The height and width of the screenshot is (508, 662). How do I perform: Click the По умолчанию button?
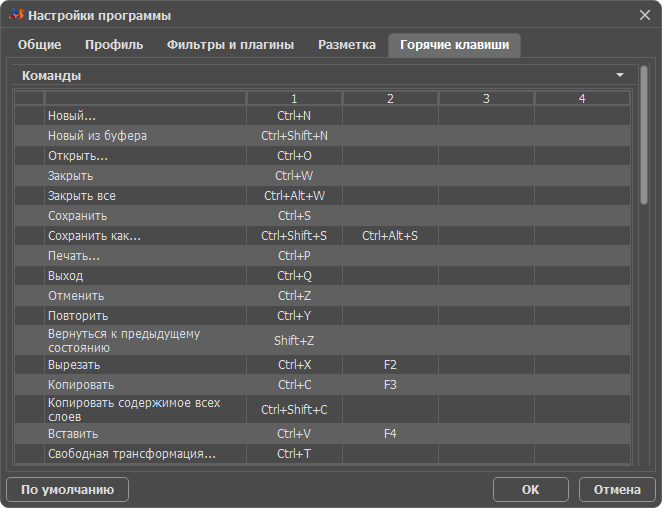(68, 489)
